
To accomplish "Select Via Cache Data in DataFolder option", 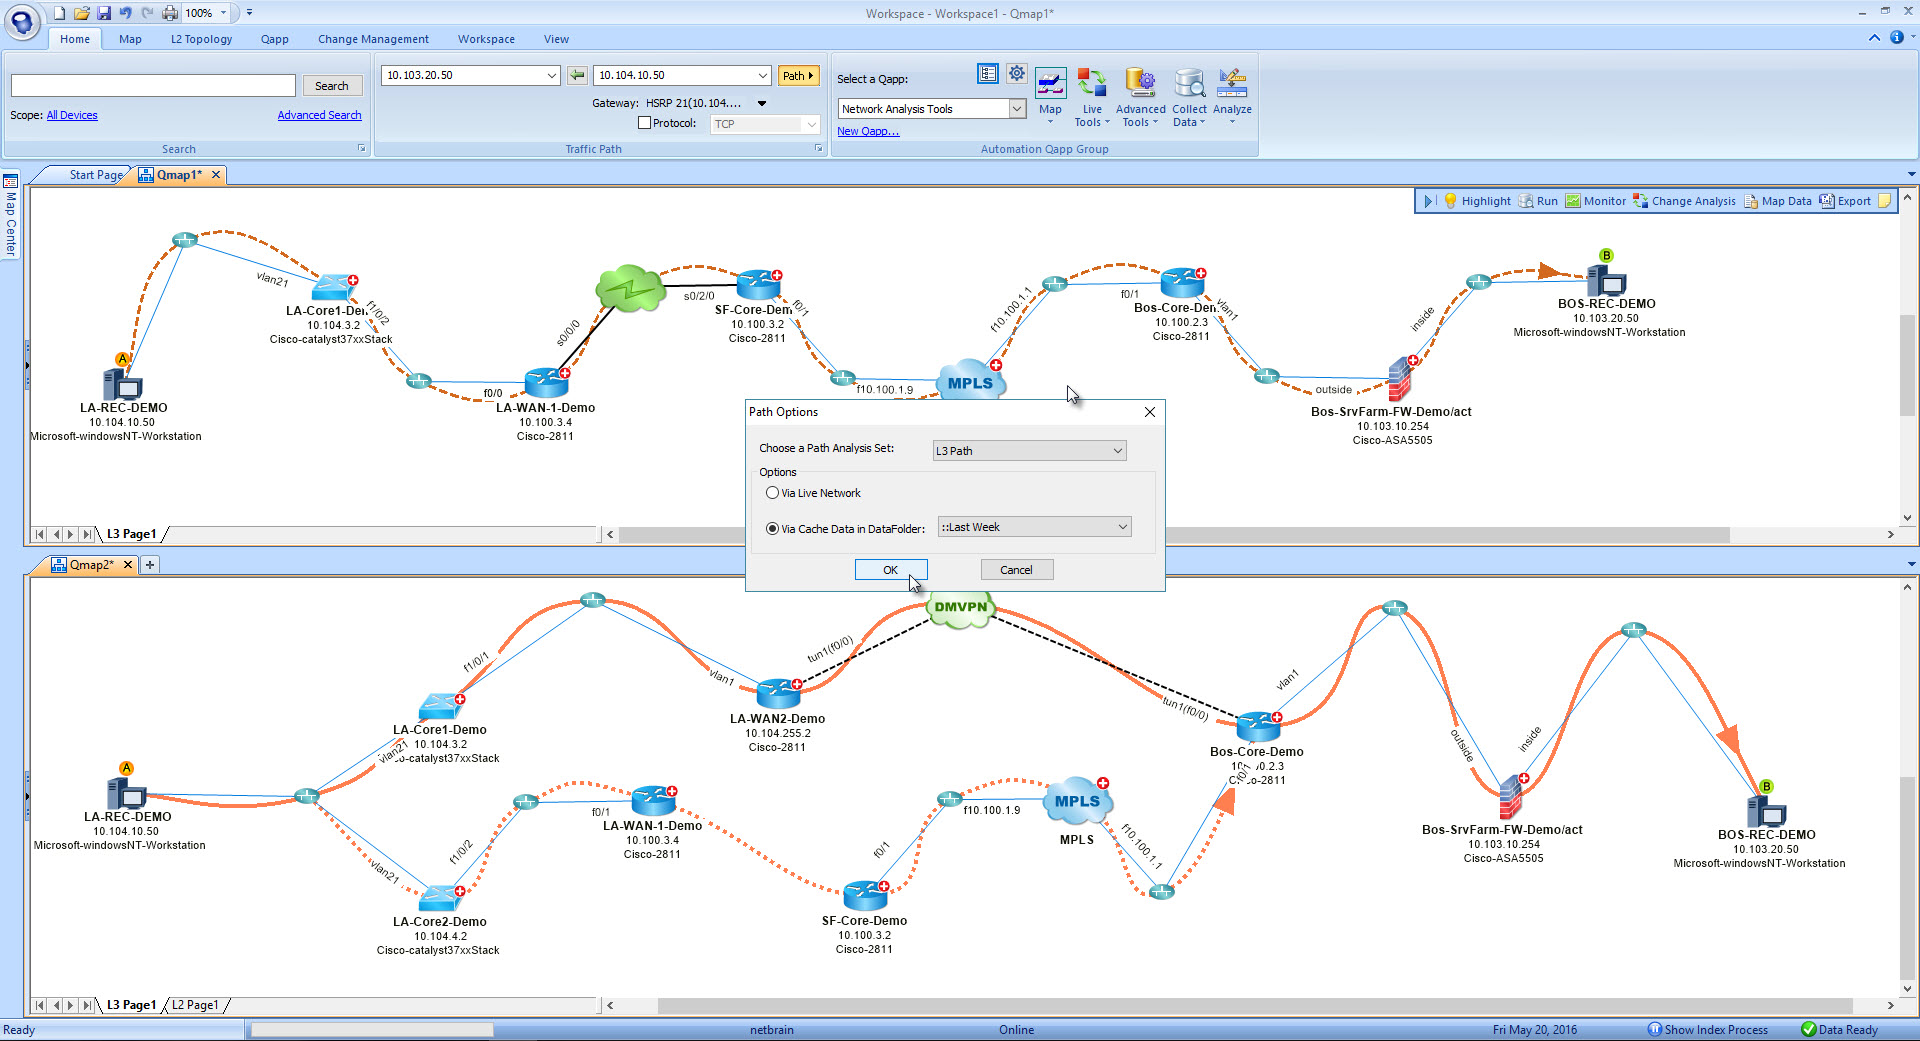I will click(x=772, y=528).
